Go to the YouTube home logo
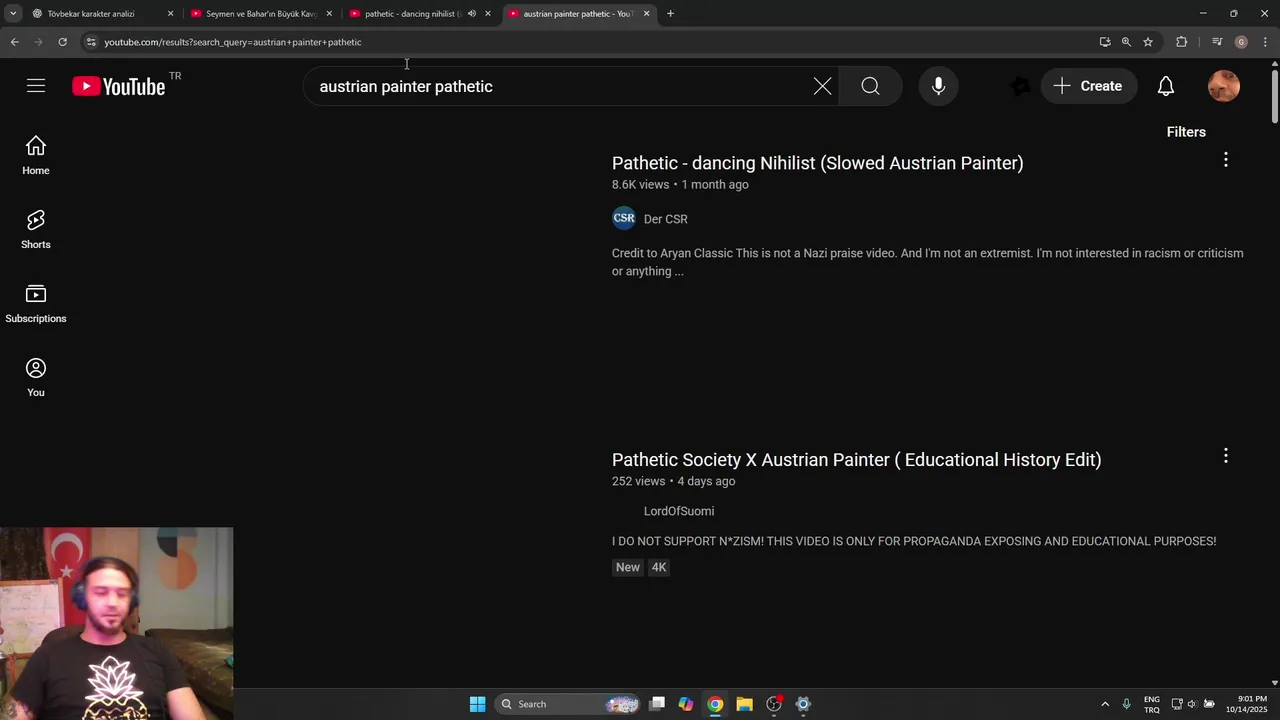The width and height of the screenshot is (1280, 720). coord(119,86)
